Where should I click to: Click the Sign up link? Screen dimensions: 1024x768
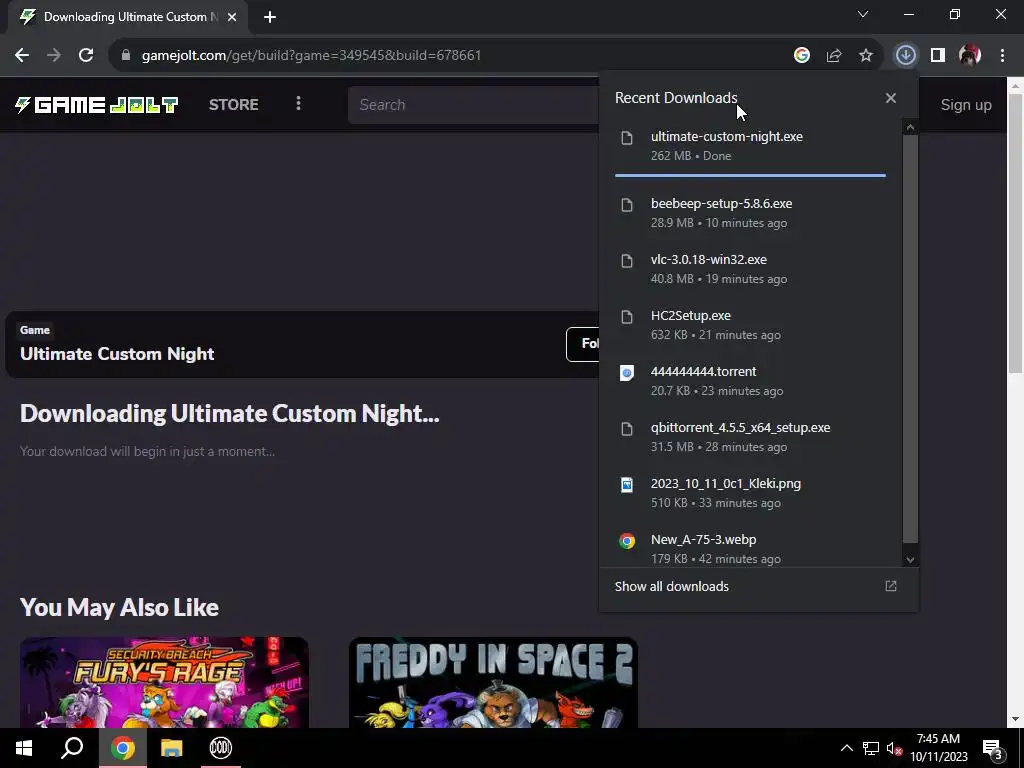[966, 104]
